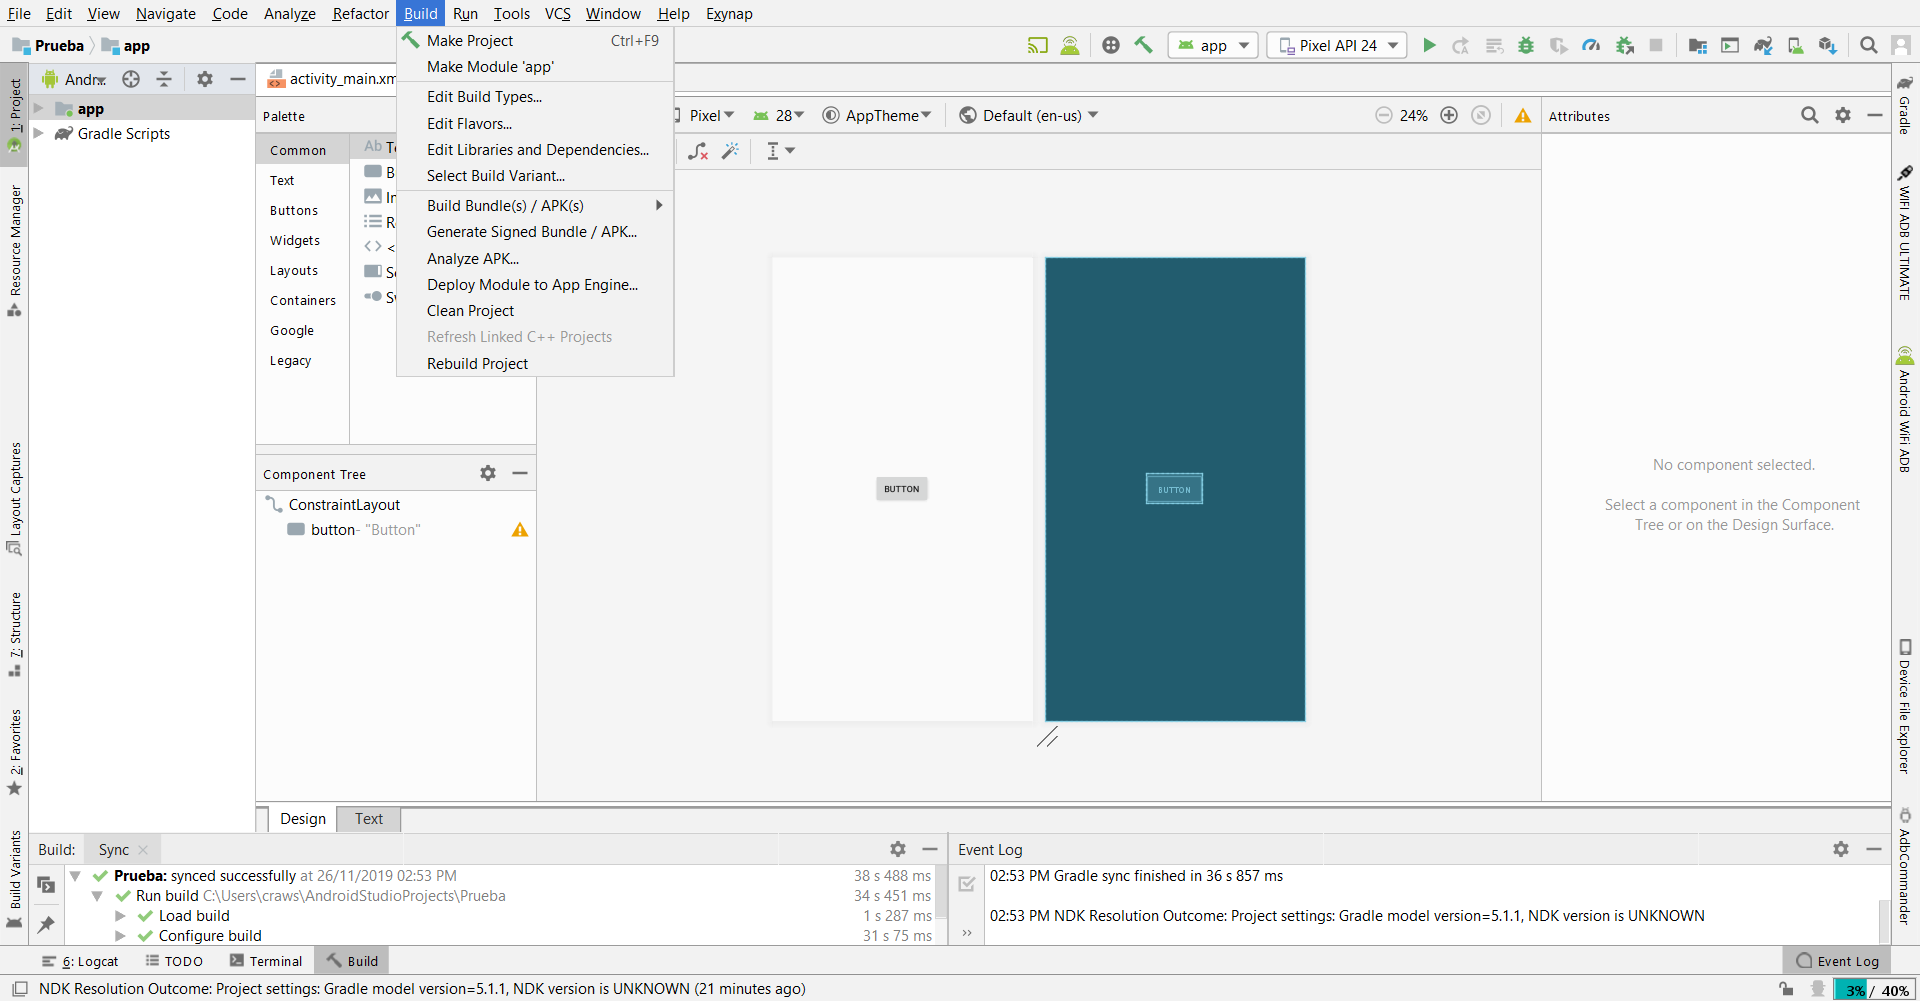Click the Debug app bug icon
This screenshot has width=1920, height=1001.
pyautogui.click(x=1526, y=45)
